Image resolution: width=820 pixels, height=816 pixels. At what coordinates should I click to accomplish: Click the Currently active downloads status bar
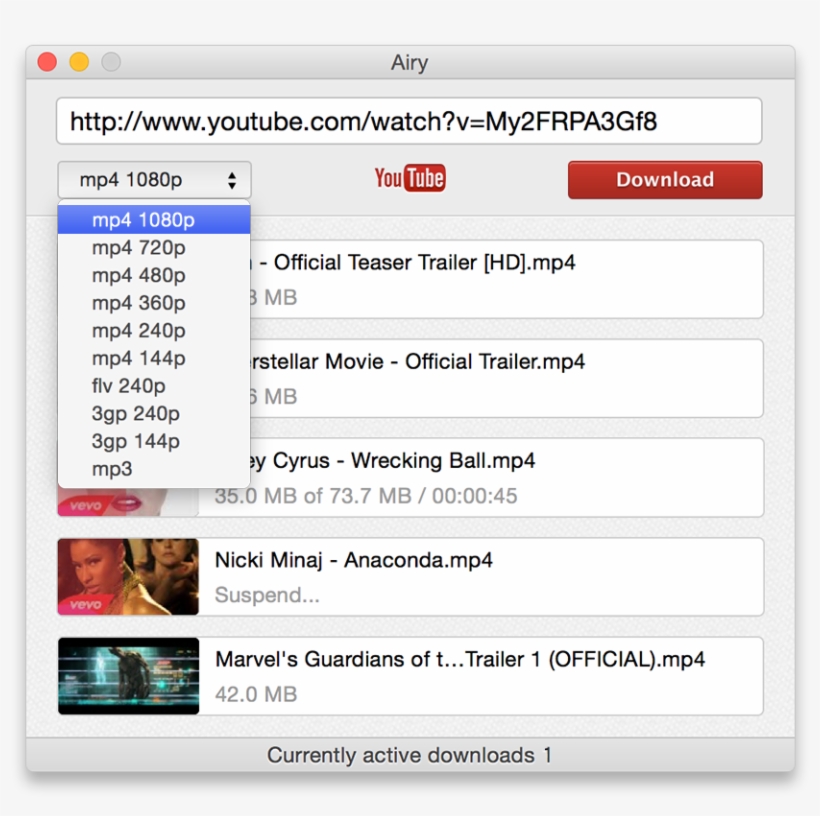(409, 755)
